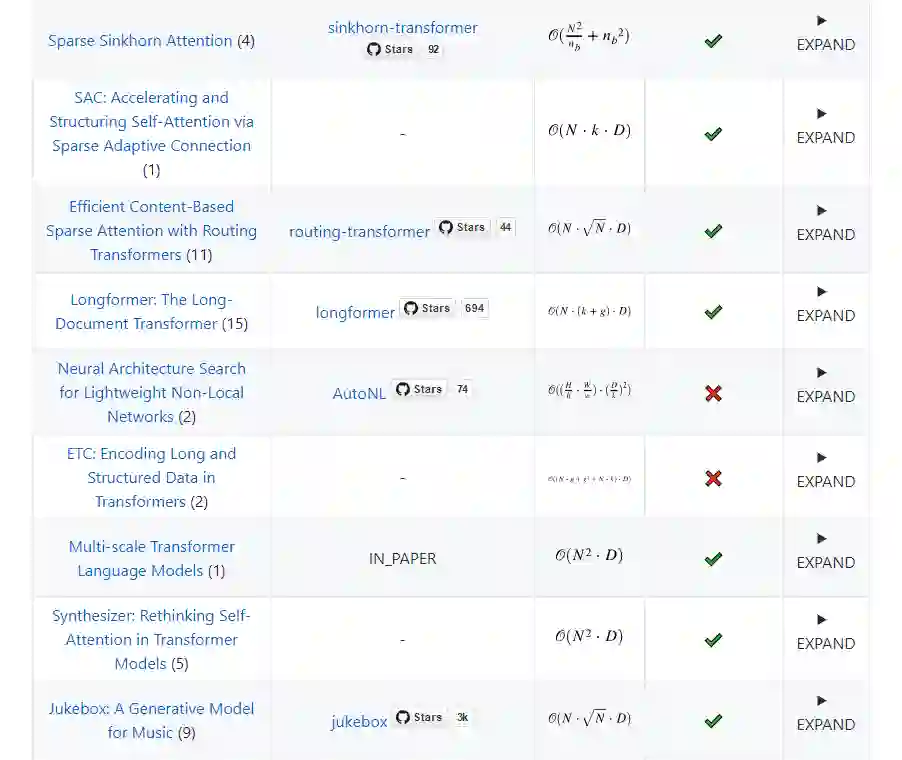
Task: Click the AutoNL GitHub Stars badge
Action: [432, 389]
